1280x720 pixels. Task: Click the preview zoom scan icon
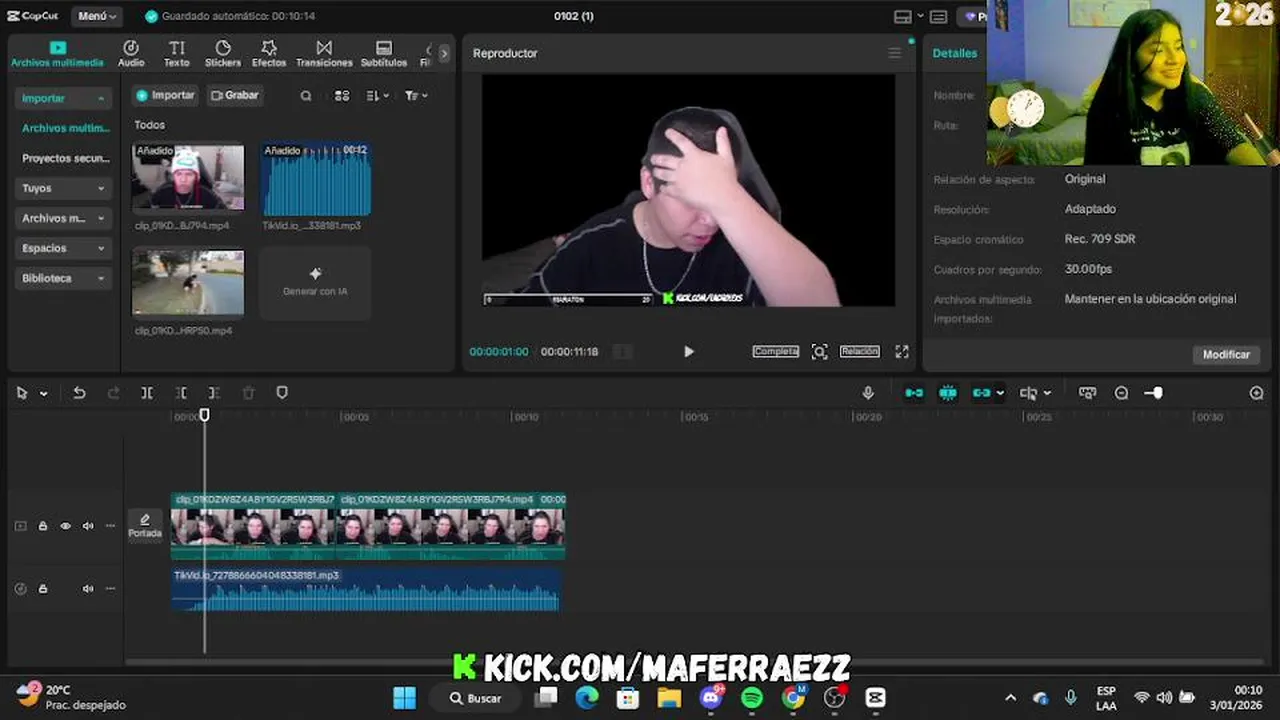point(820,352)
